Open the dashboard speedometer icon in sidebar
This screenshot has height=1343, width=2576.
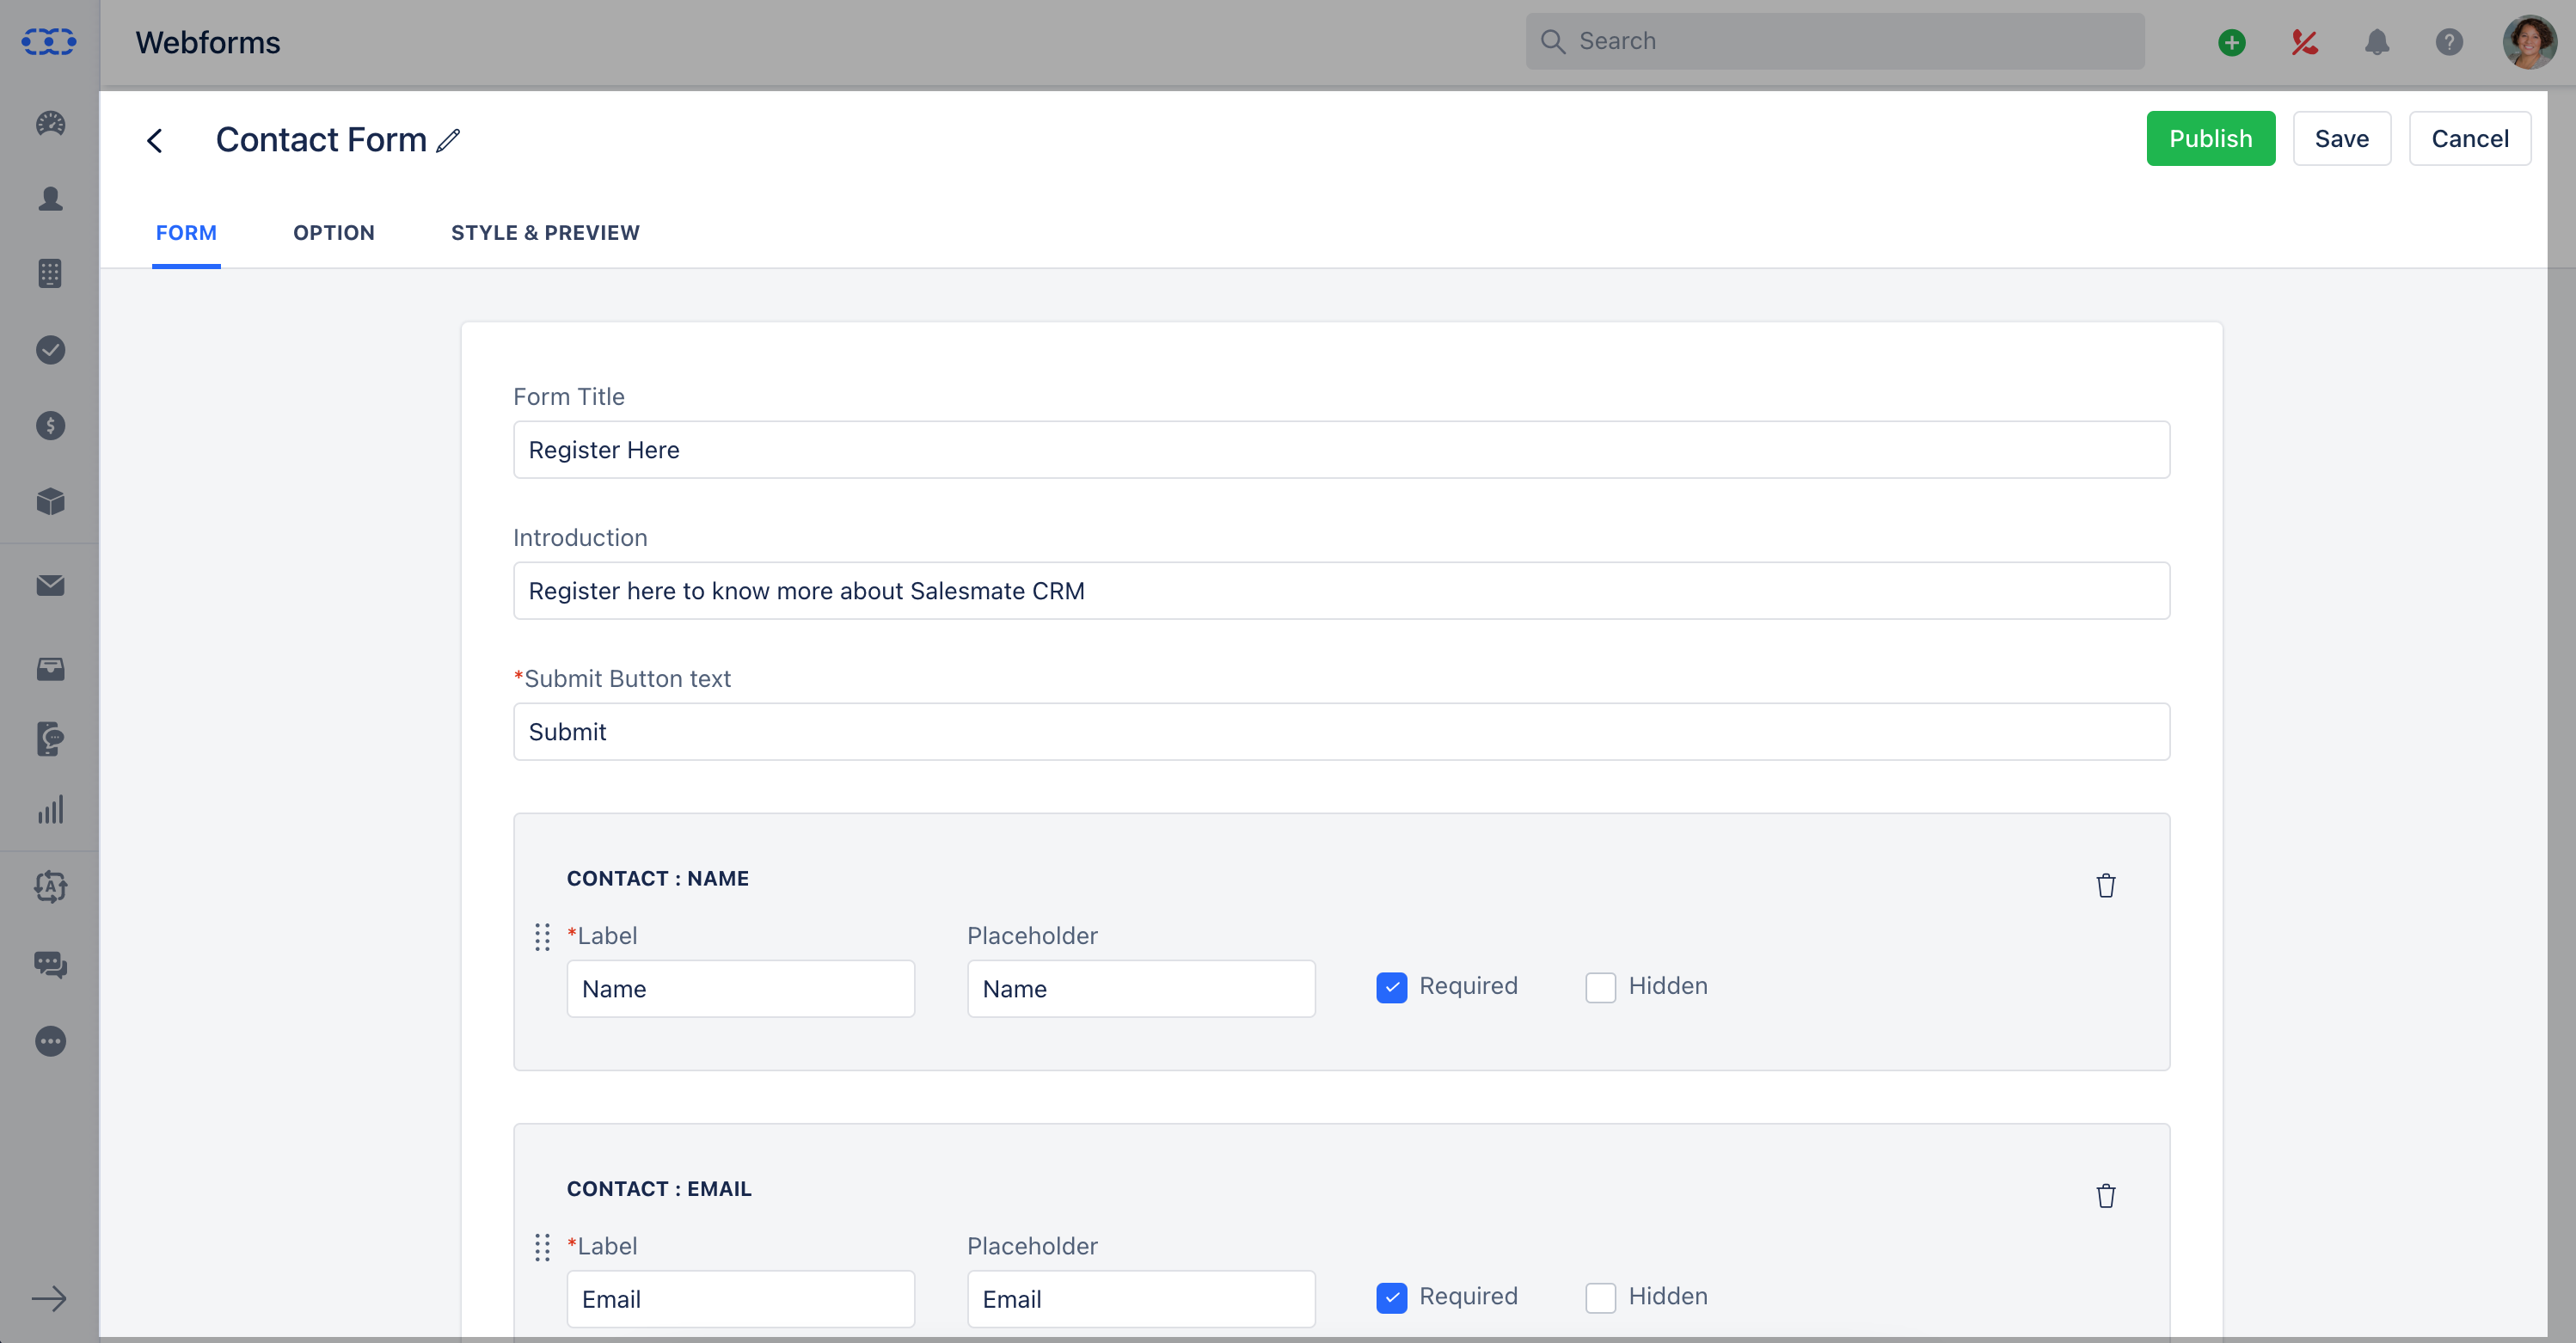pos(50,124)
